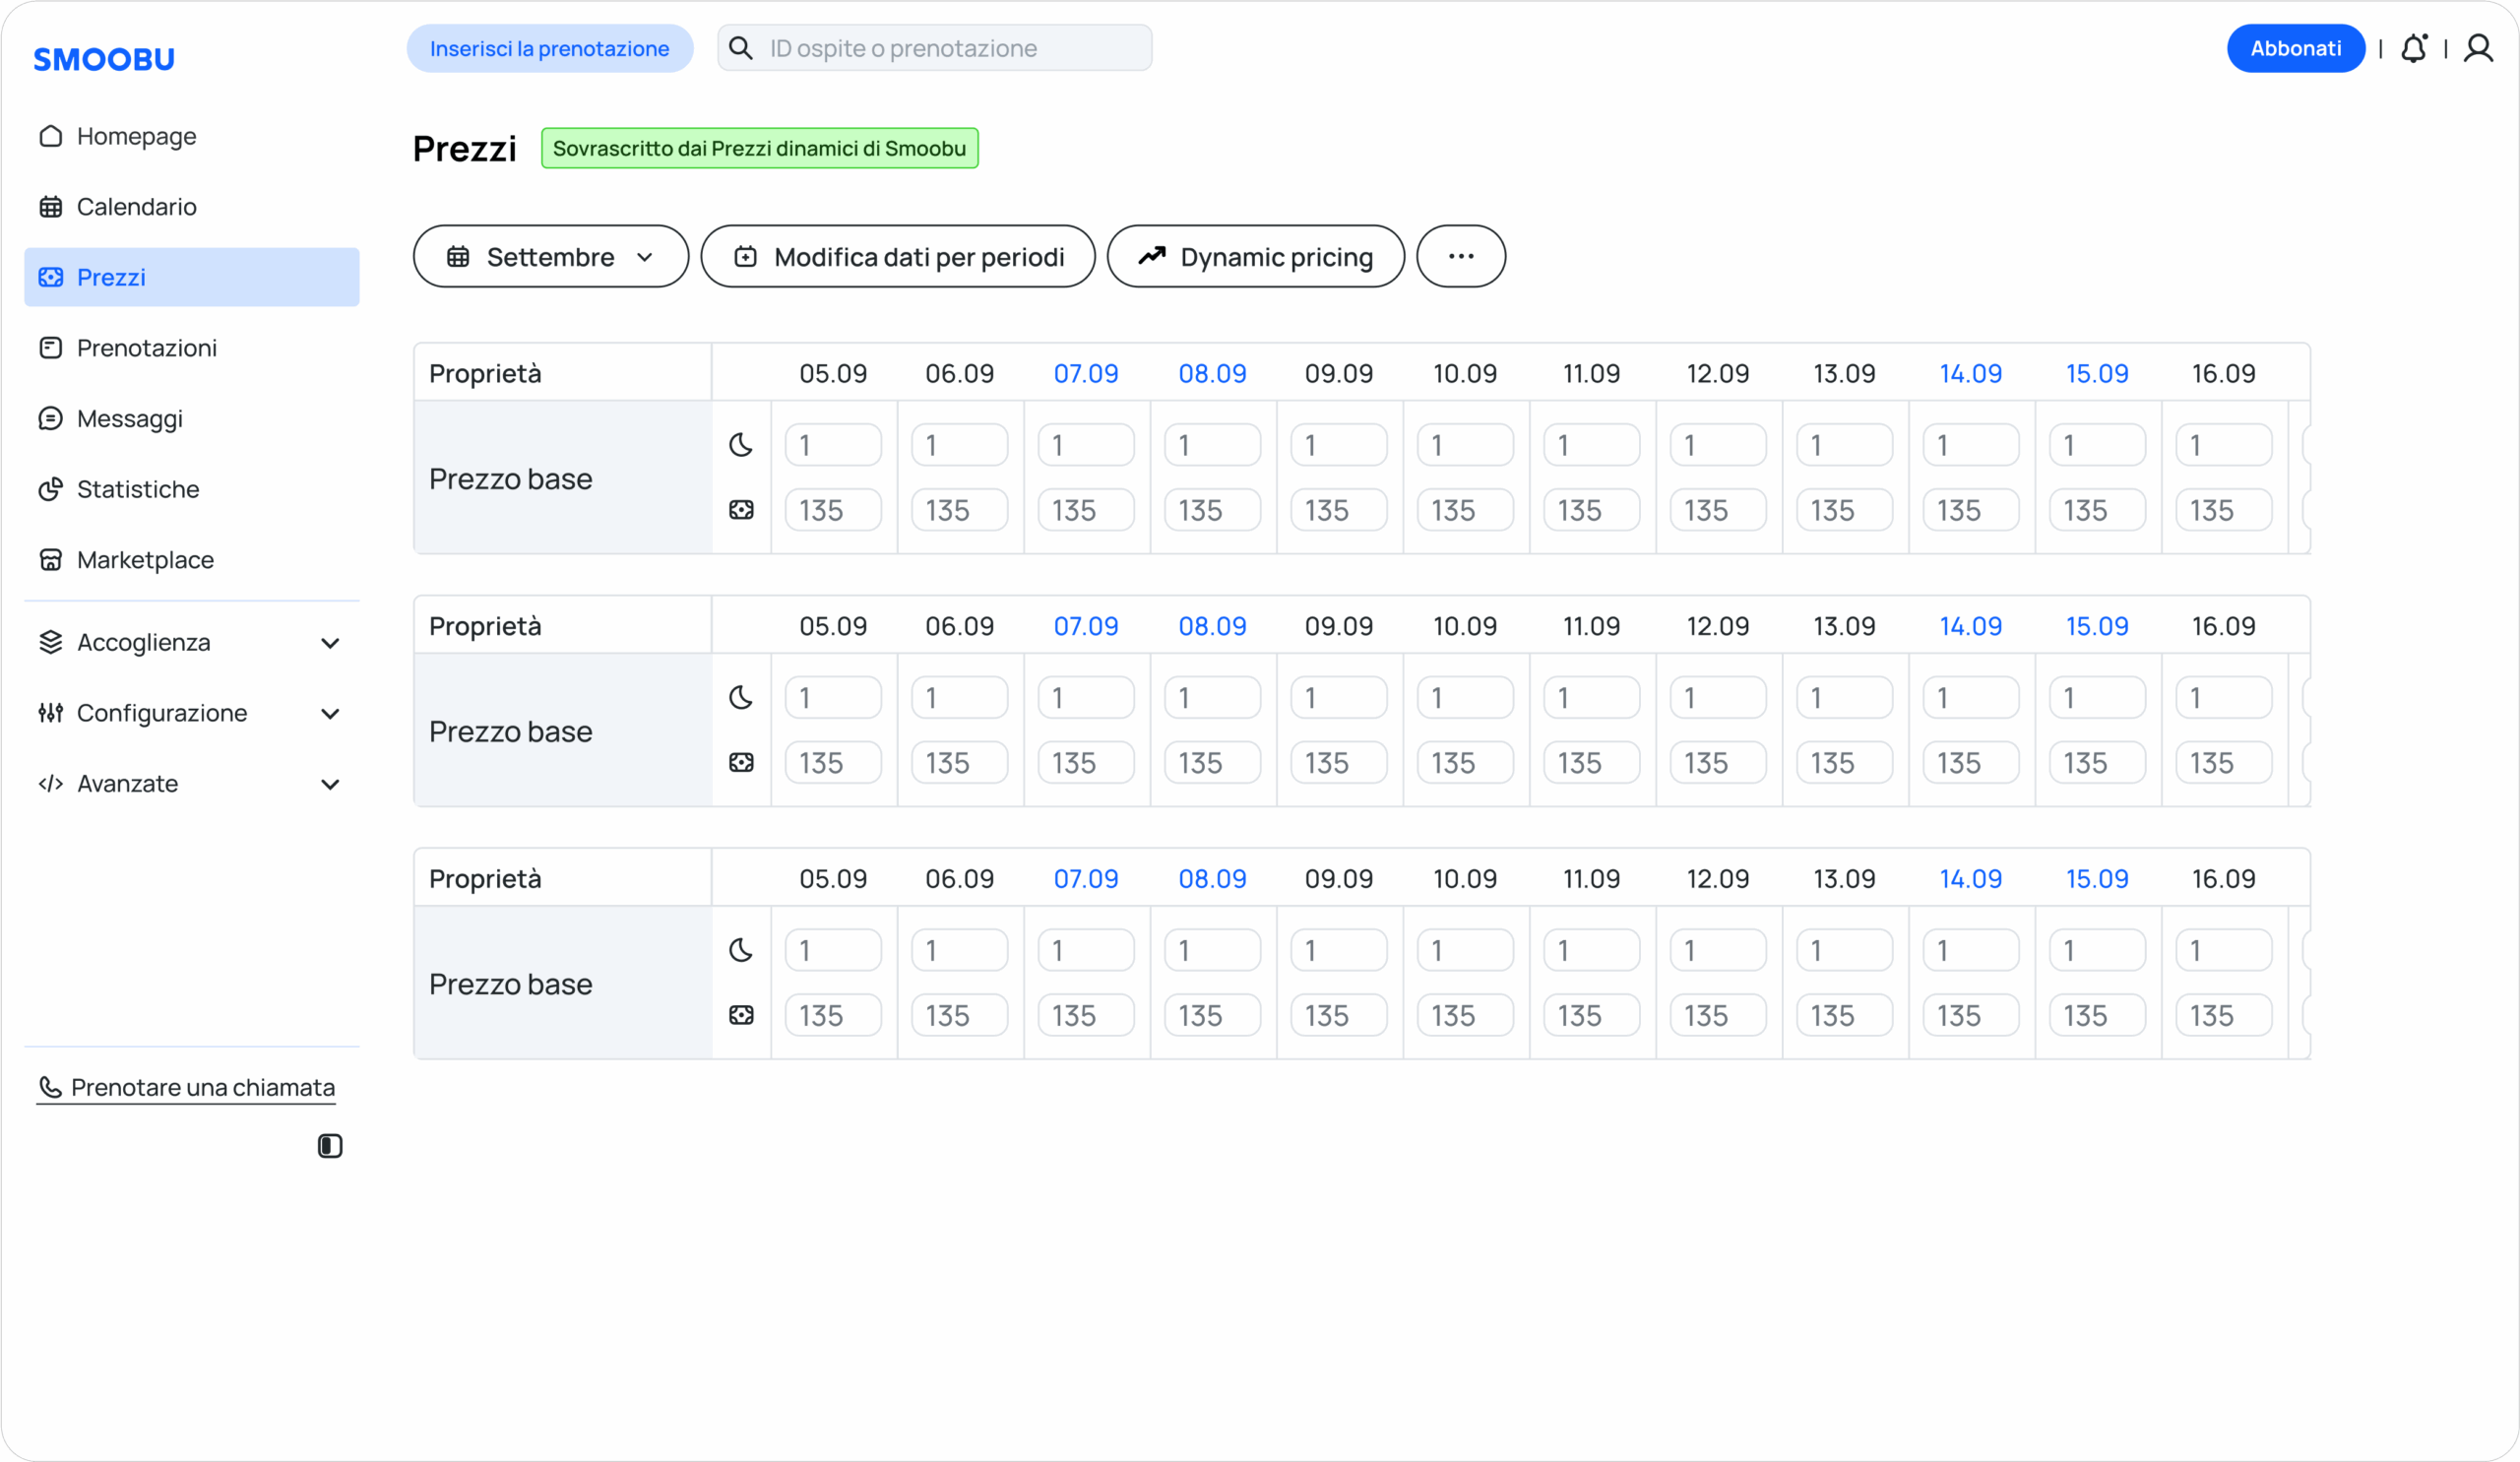Click the notification bell icon

pos(2413,48)
